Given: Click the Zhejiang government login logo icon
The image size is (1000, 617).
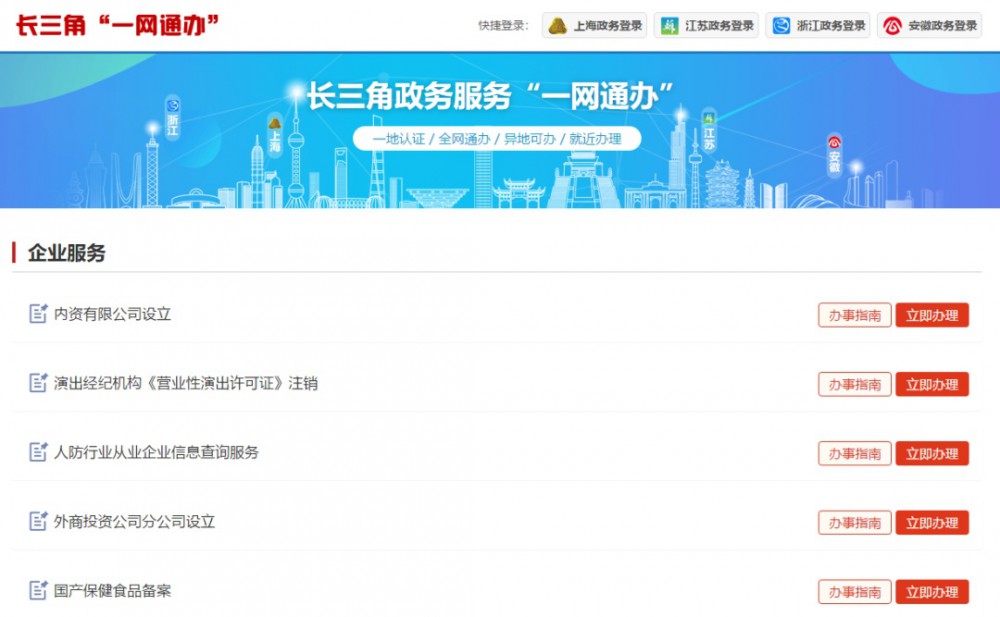Looking at the screenshot, I should click(x=781, y=26).
